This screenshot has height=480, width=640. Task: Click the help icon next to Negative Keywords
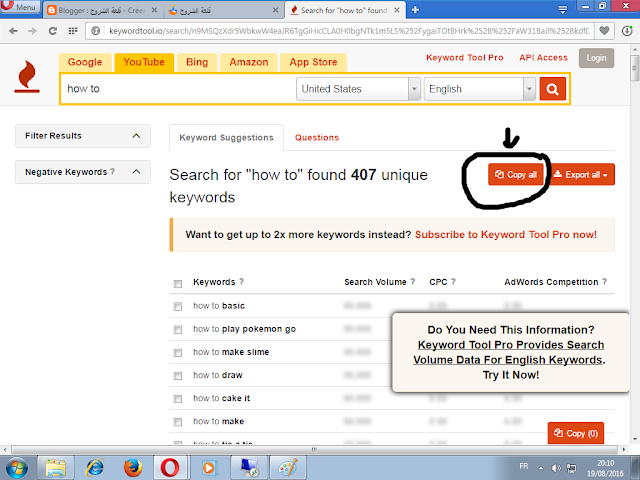click(x=113, y=171)
